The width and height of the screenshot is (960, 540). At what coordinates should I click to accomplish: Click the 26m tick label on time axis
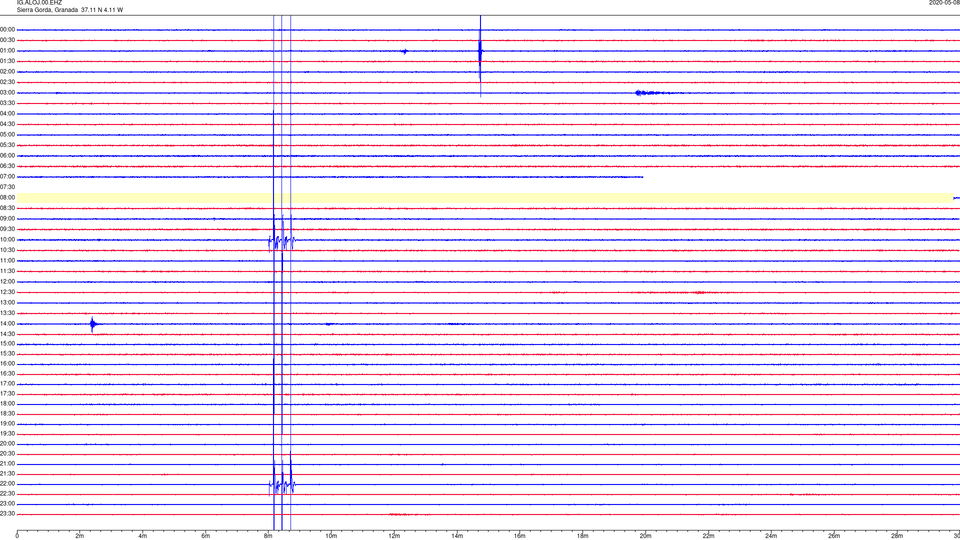click(x=834, y=536)
